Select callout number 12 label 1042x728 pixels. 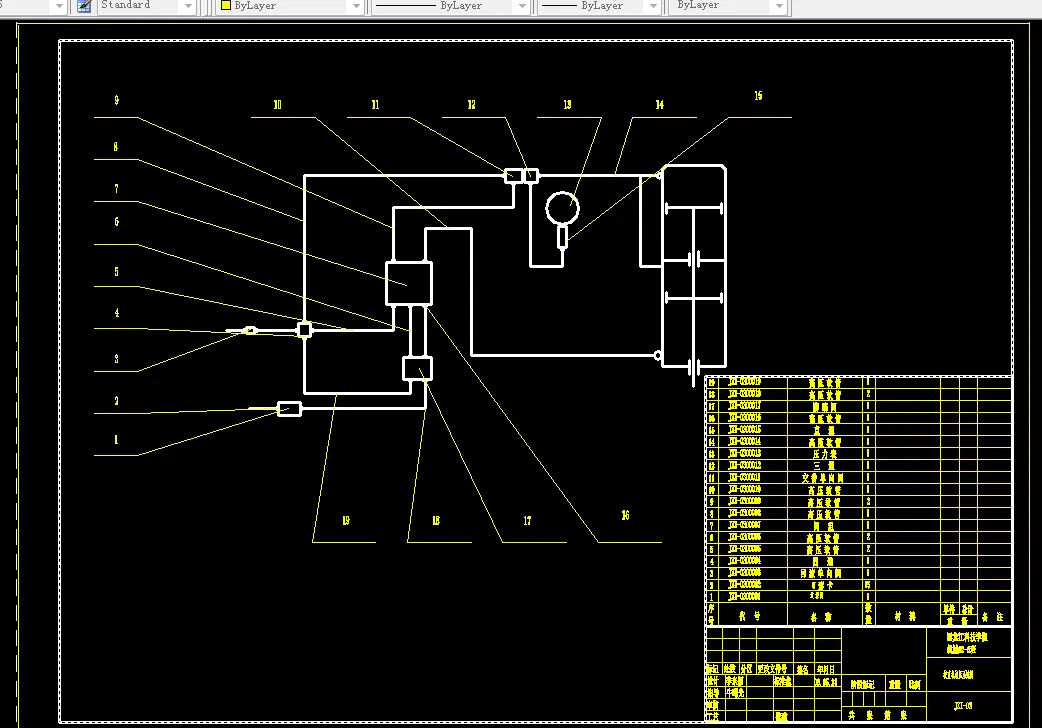471,104
